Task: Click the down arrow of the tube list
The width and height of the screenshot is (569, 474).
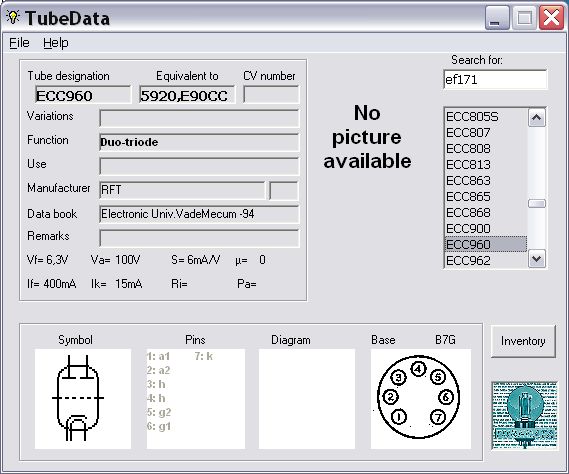Action: (x=537, y=259)
